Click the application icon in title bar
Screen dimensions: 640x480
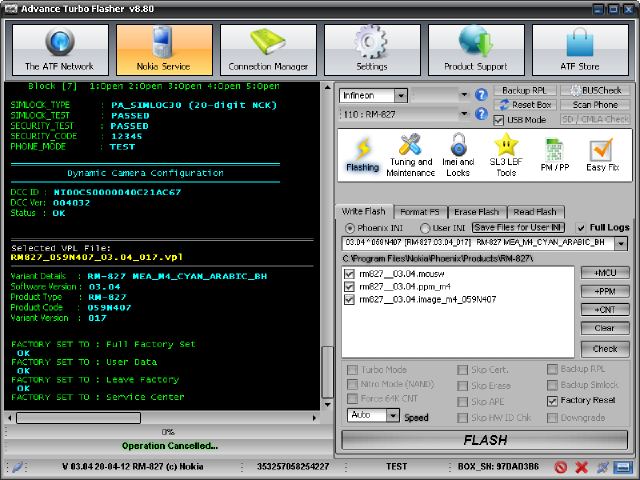11,9
